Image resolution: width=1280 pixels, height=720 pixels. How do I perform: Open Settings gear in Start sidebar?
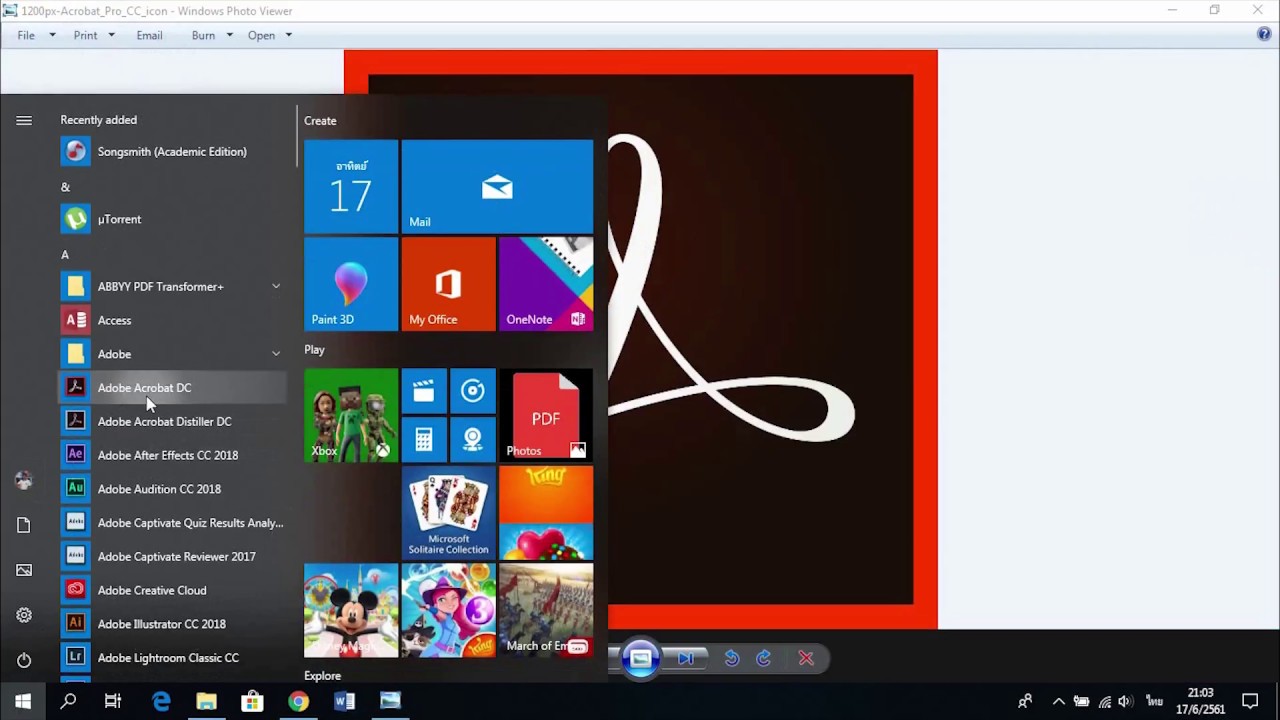(x=24, y=615)
